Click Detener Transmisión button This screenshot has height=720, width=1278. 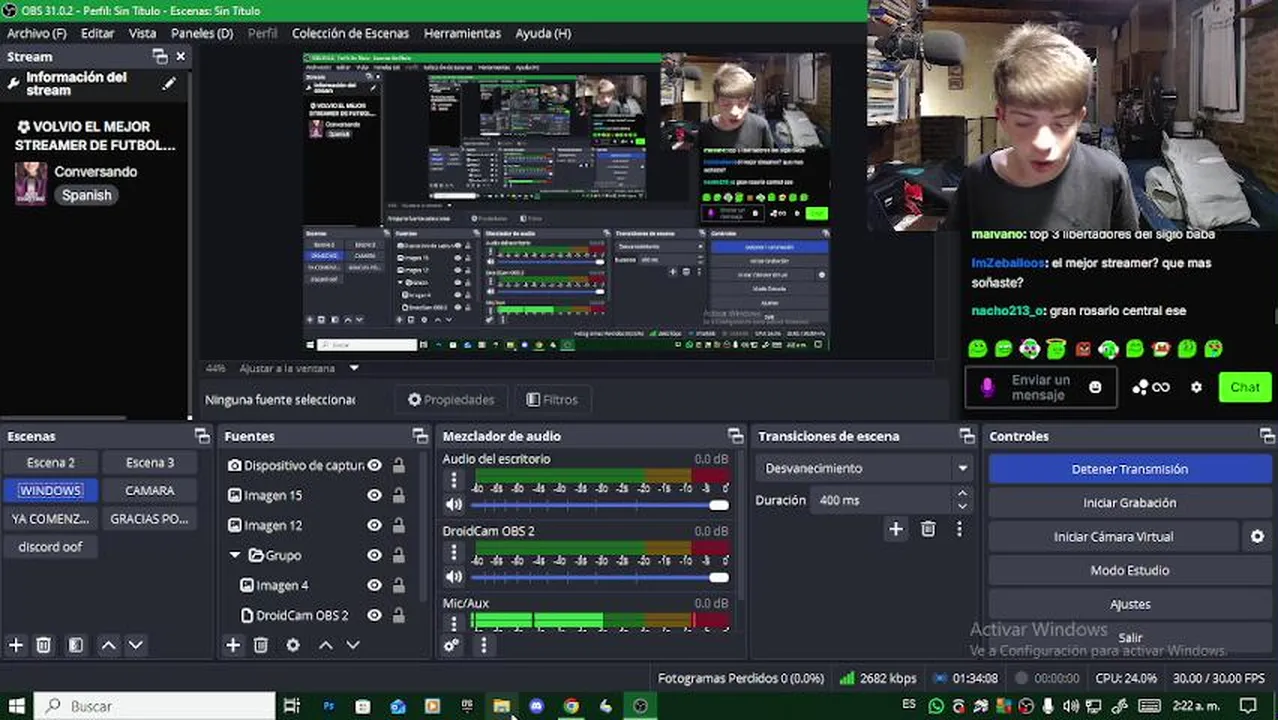[1130, 469]
